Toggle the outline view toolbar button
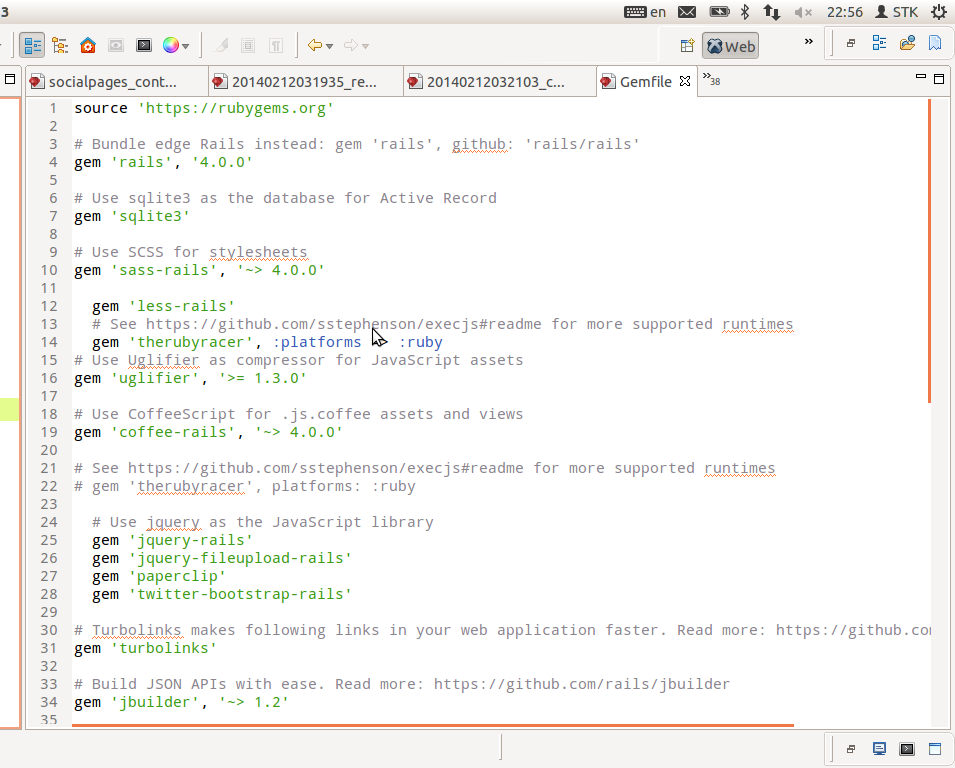Viewport: 955px width, 768px height. 32,46
